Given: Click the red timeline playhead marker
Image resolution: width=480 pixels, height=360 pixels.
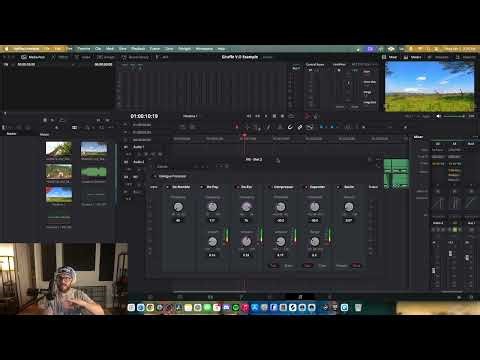Looking at the screenshot, I should (x=244, y=135).
